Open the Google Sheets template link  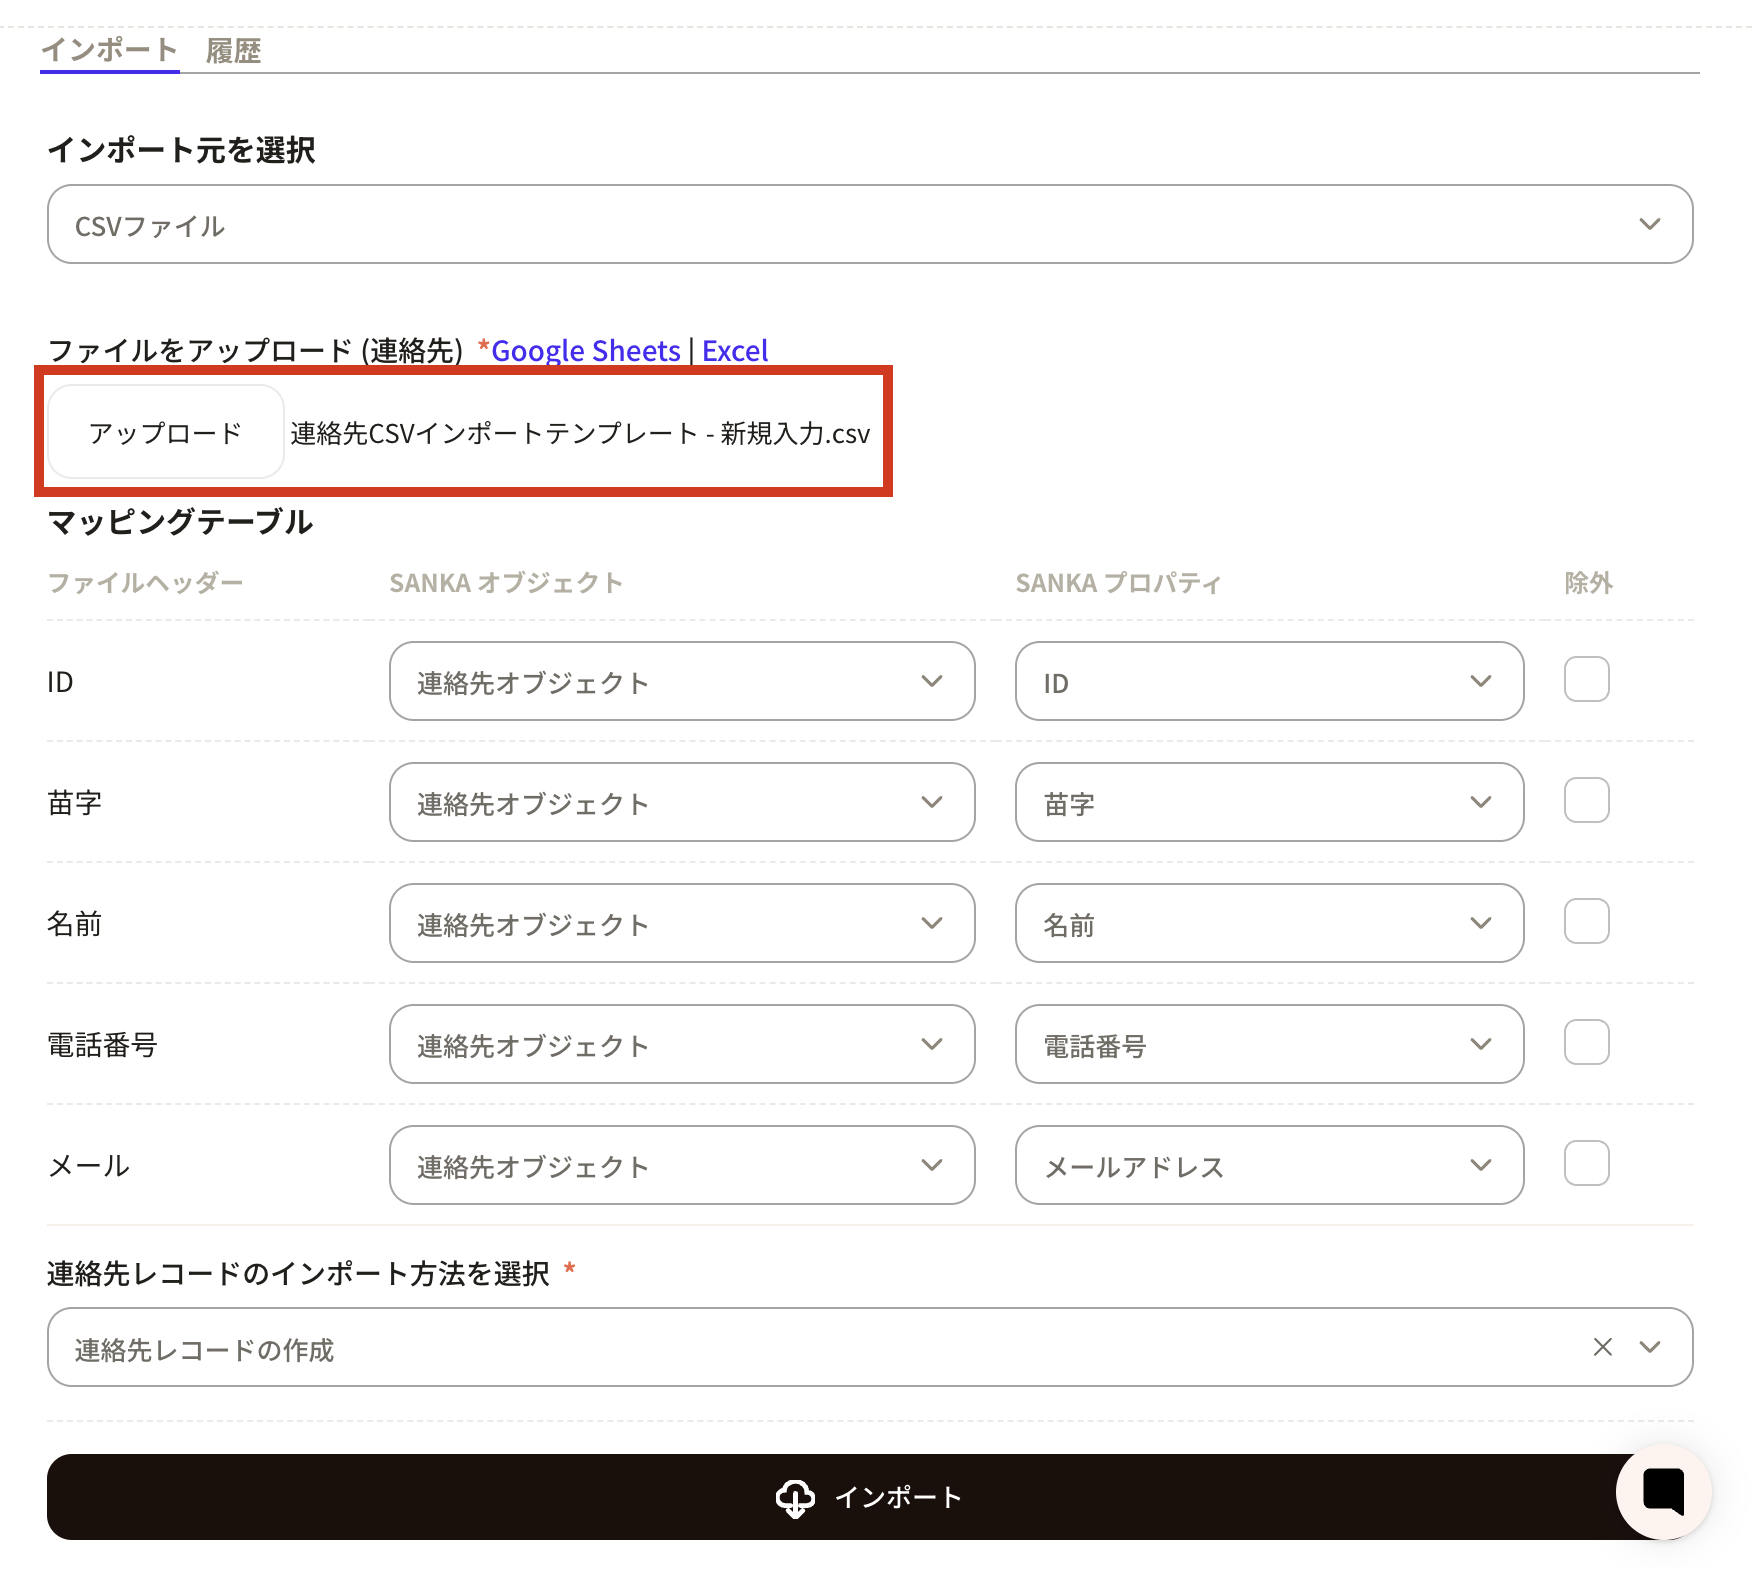585,351
